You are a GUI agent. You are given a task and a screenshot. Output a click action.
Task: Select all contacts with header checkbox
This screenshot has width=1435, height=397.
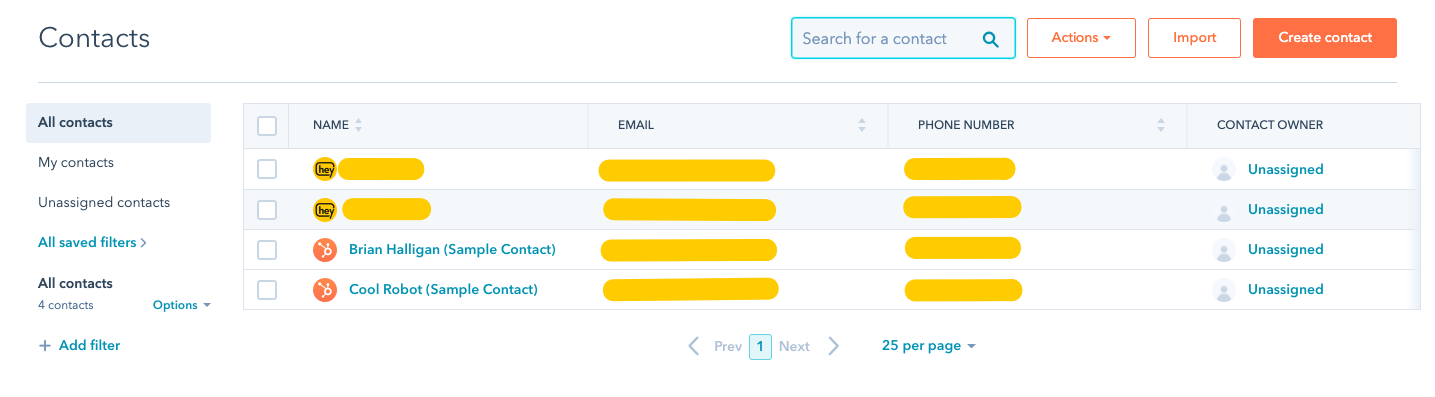pyautogui.click(x=267, y=126)
